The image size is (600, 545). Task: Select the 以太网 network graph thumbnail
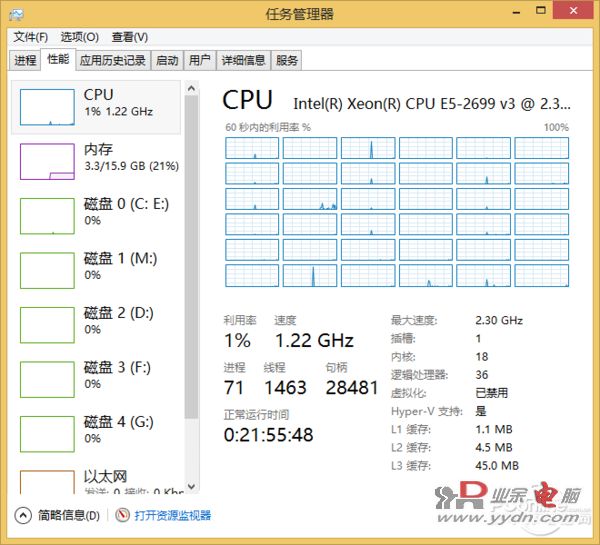(47, 482)
